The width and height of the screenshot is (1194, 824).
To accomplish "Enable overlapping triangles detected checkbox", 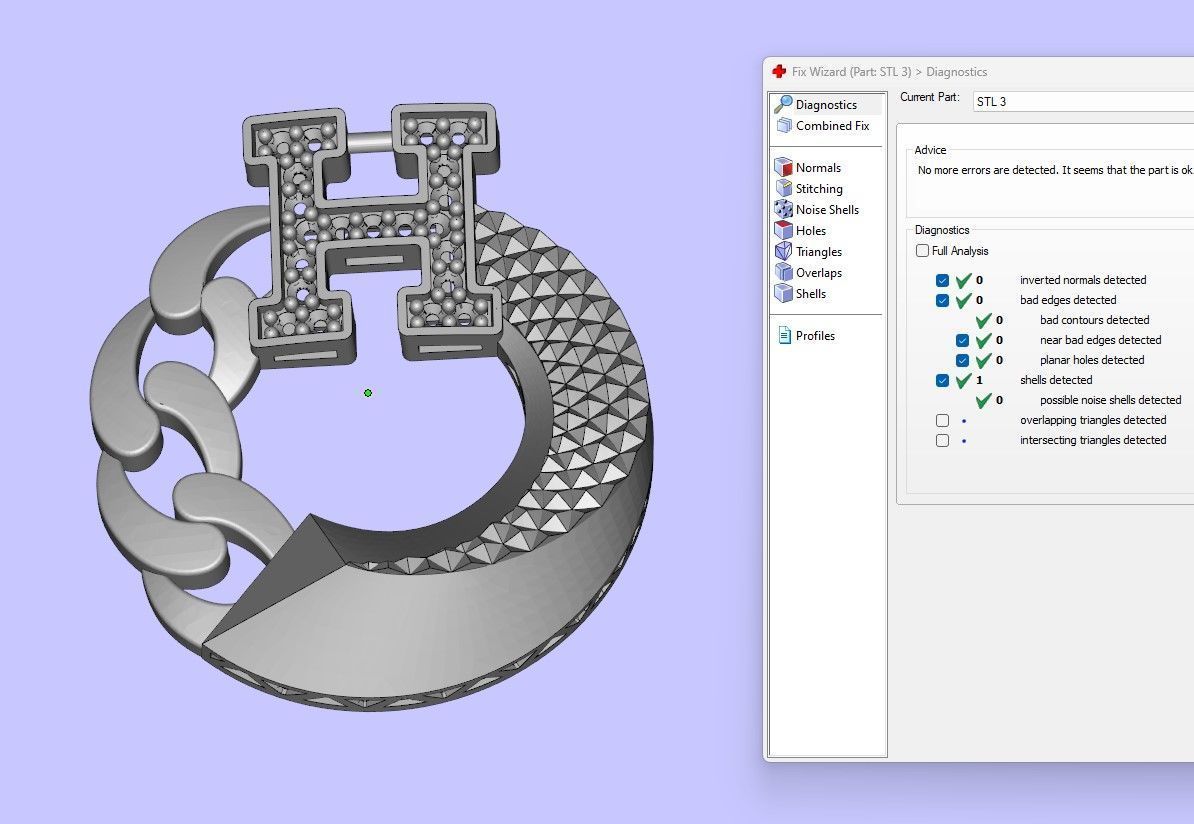I will click(x=943, y=420).
